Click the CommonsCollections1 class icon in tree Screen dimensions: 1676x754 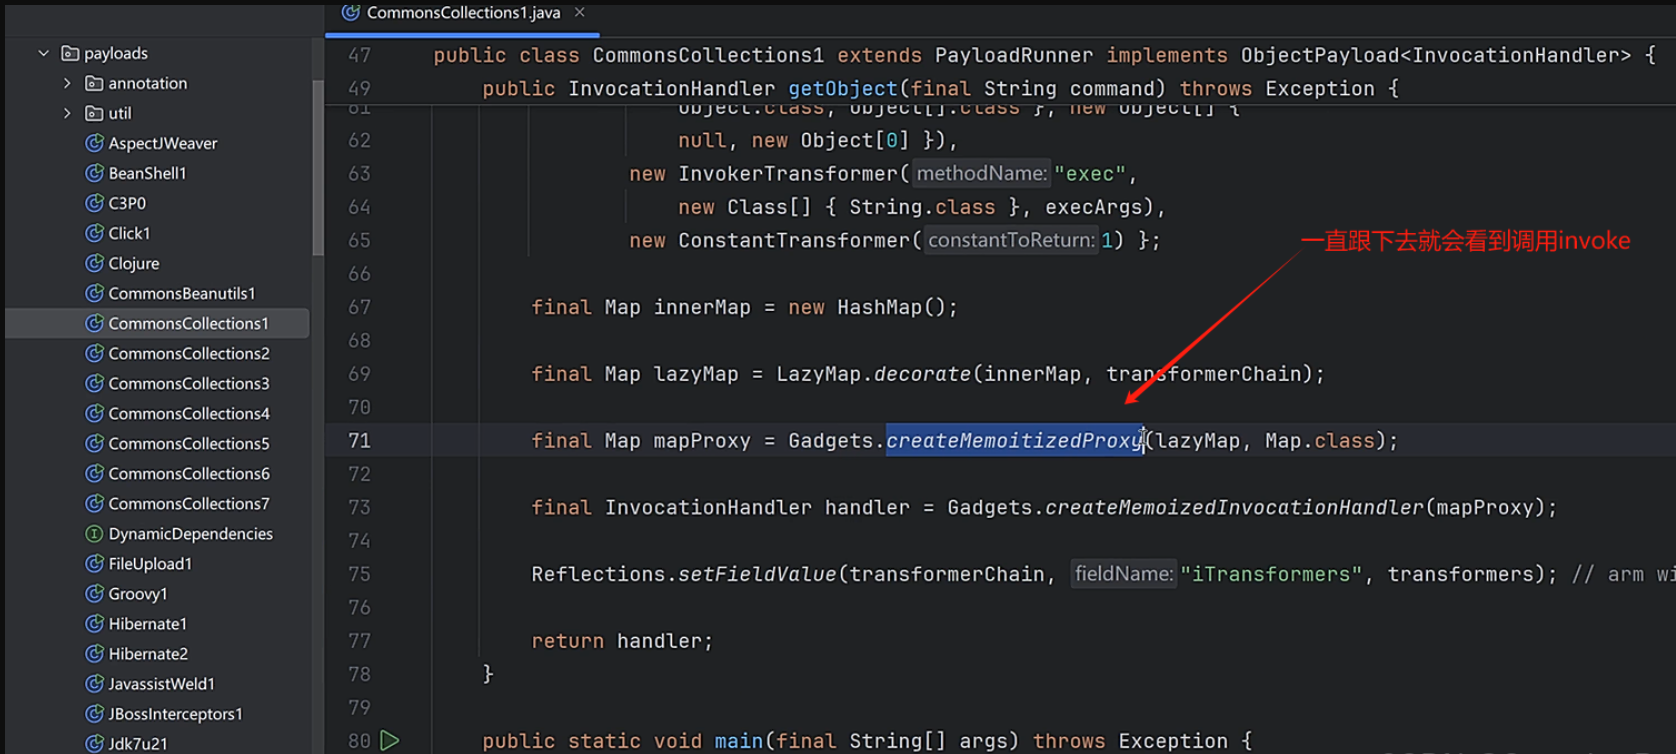point(94,323)
